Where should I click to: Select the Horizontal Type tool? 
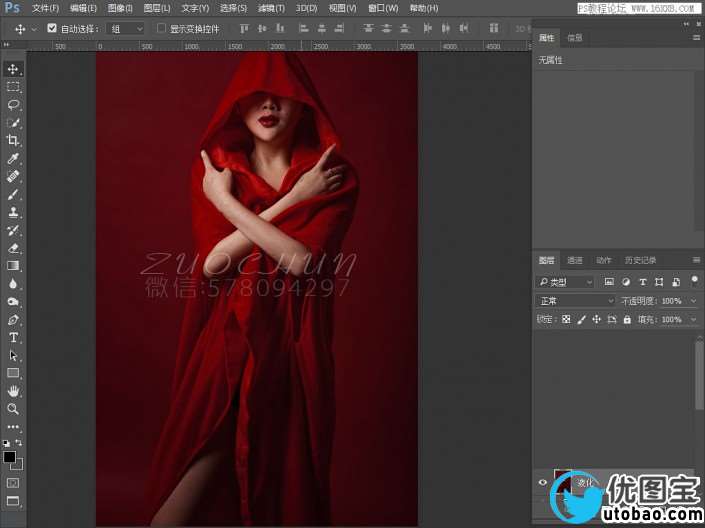13,337
